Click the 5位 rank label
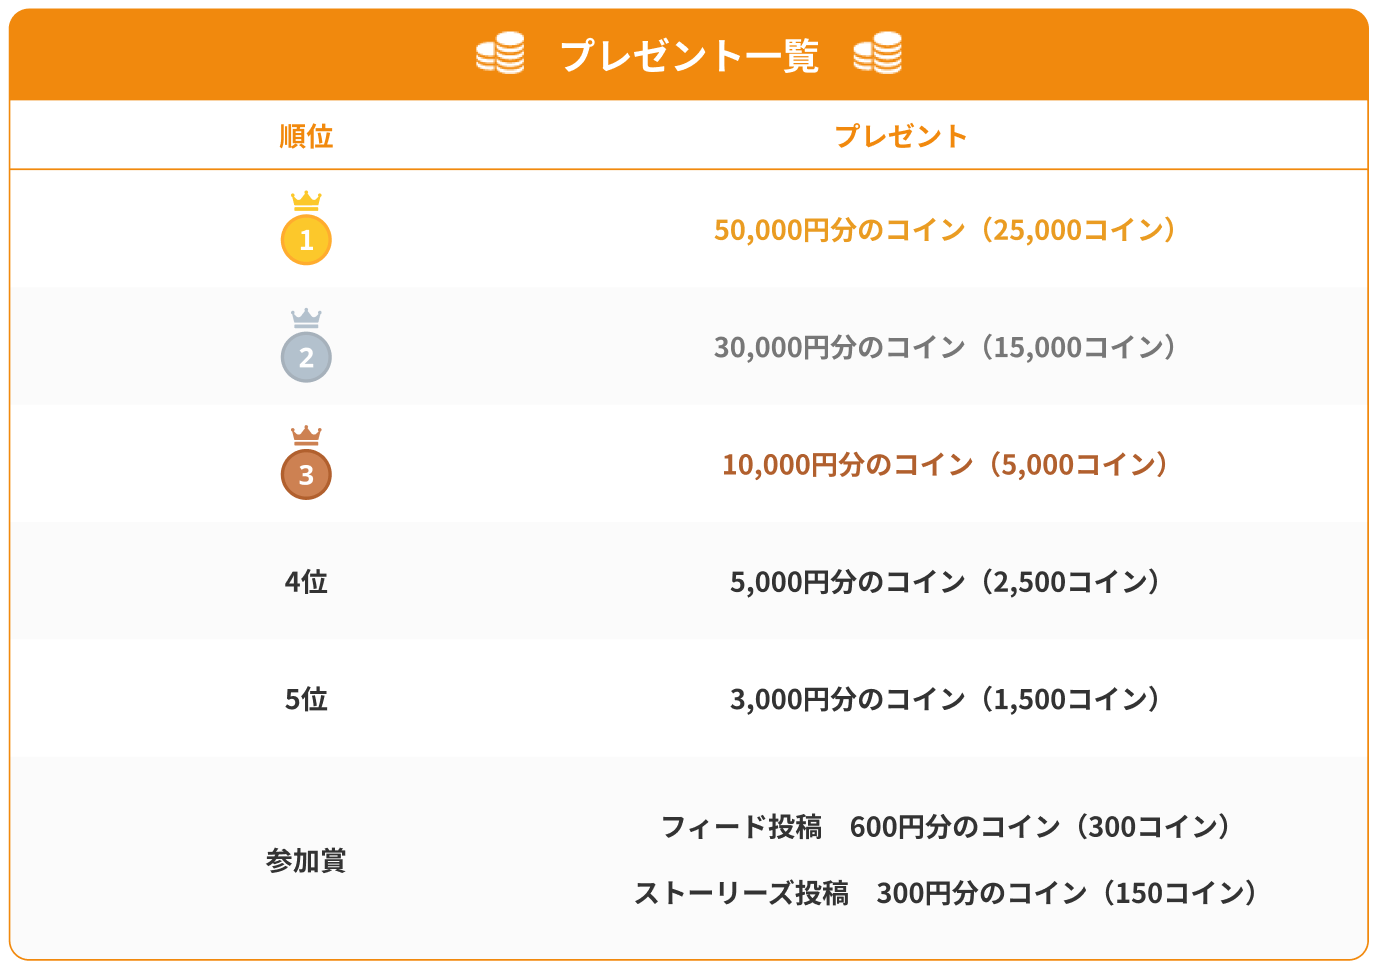The width and height of the screenshot is (1378, 970). 306,699
